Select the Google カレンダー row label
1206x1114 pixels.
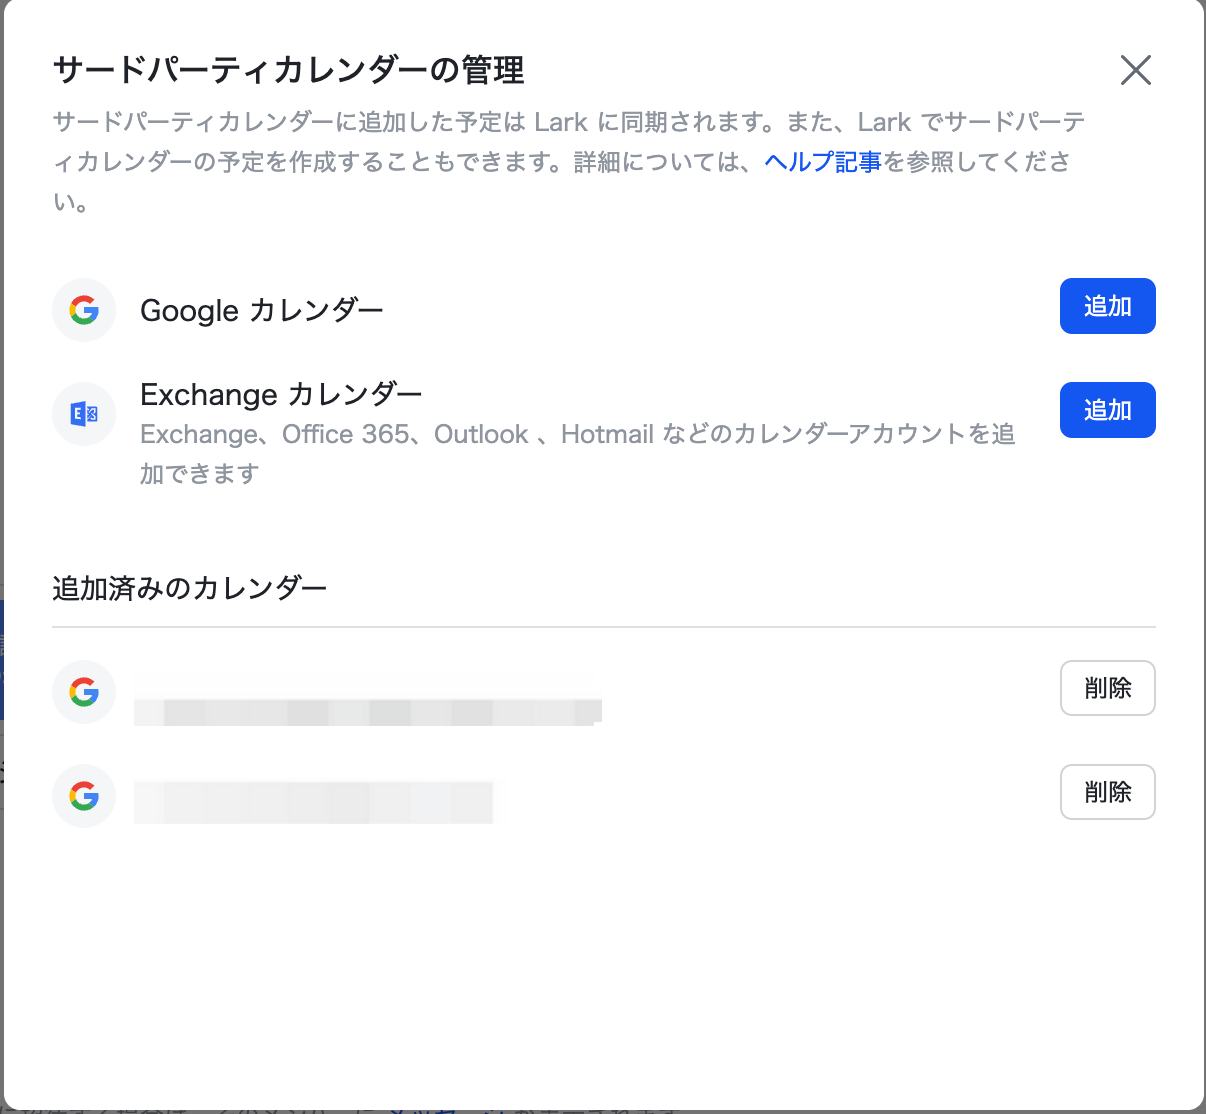(x=262, y=310)
